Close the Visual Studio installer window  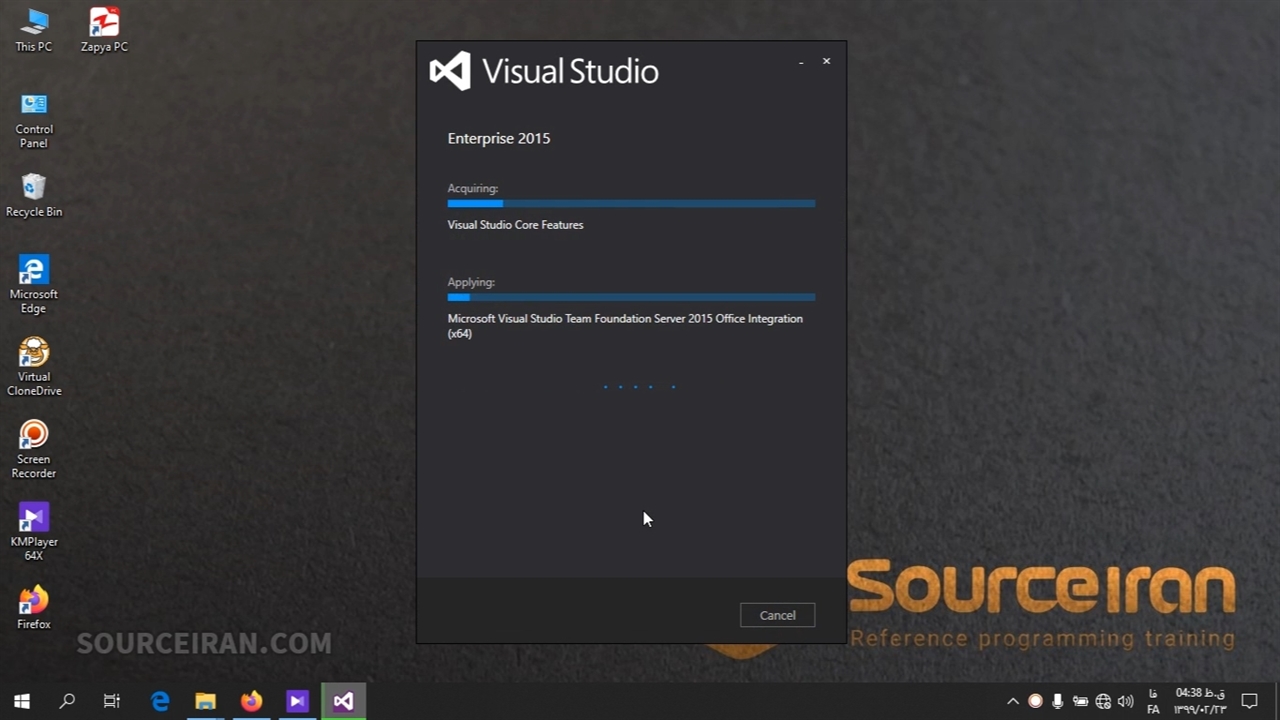click(x=826, y=61)
